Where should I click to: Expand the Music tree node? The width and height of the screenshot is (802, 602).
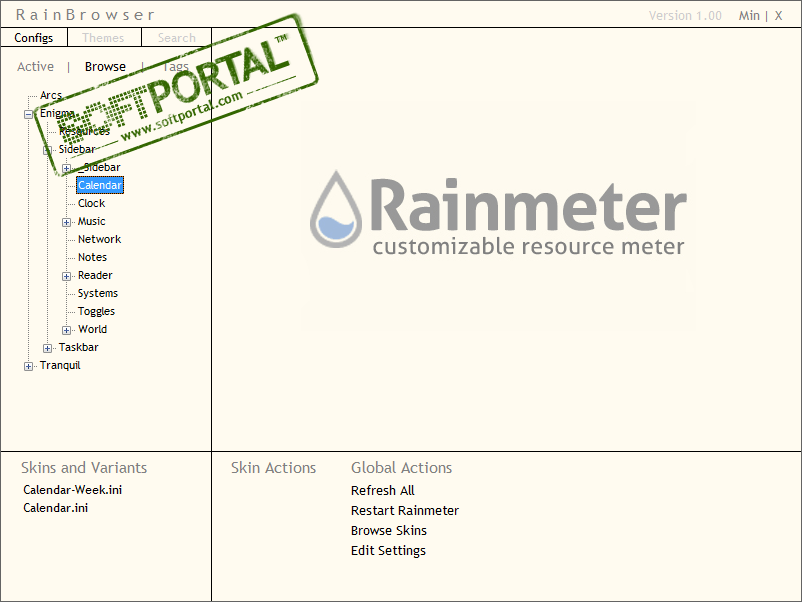(66, 222)
